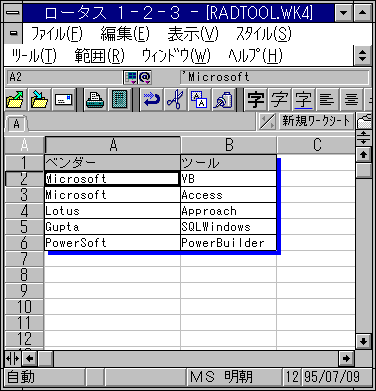Click the printer icon

tap(95, 100)
